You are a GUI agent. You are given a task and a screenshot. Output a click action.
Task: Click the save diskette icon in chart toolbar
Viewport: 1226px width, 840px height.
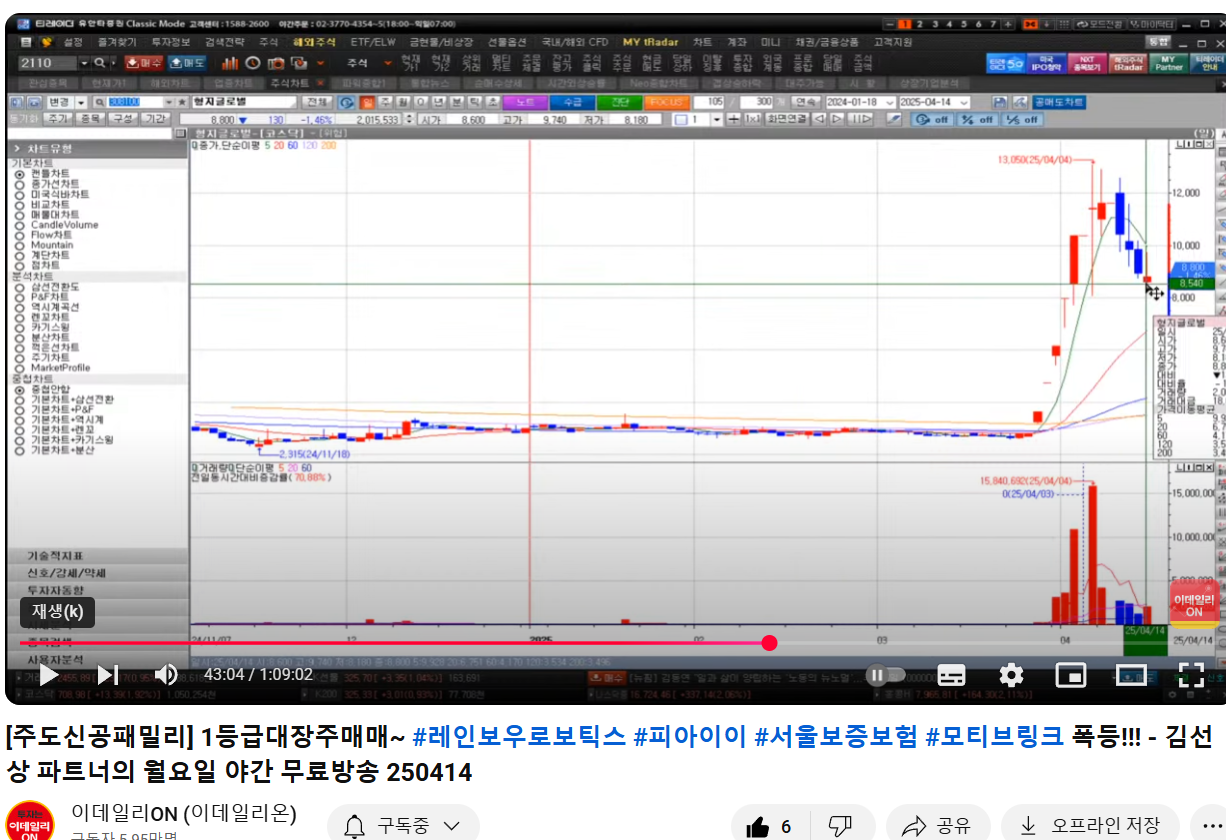(x=1002, y=102)
